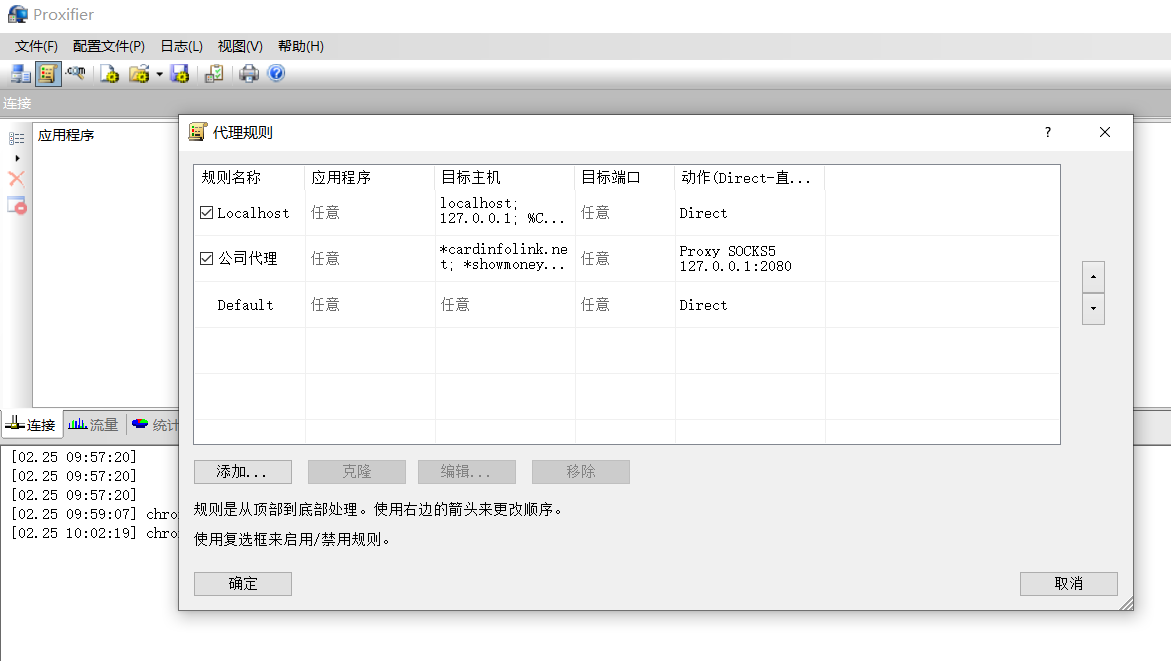Move rule down with the down arrow
1171x661 pixels.
[1093, 308]
